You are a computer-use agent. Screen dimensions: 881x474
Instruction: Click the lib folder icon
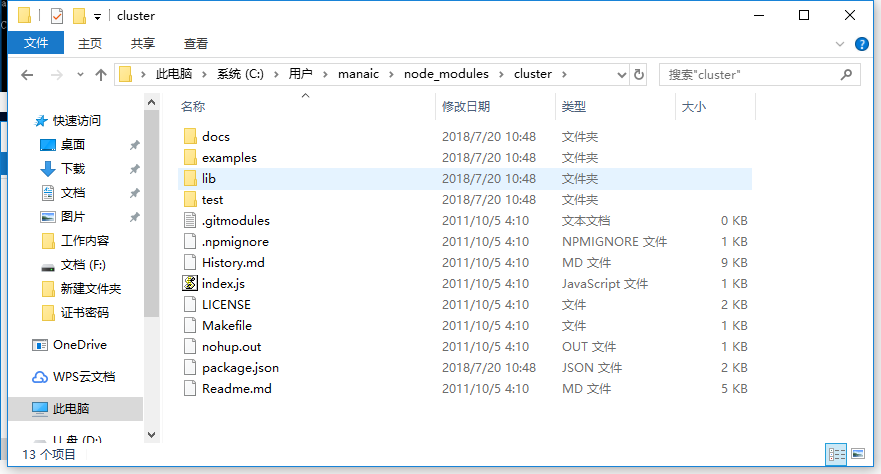pyautogui.click(x=190, y=179)
